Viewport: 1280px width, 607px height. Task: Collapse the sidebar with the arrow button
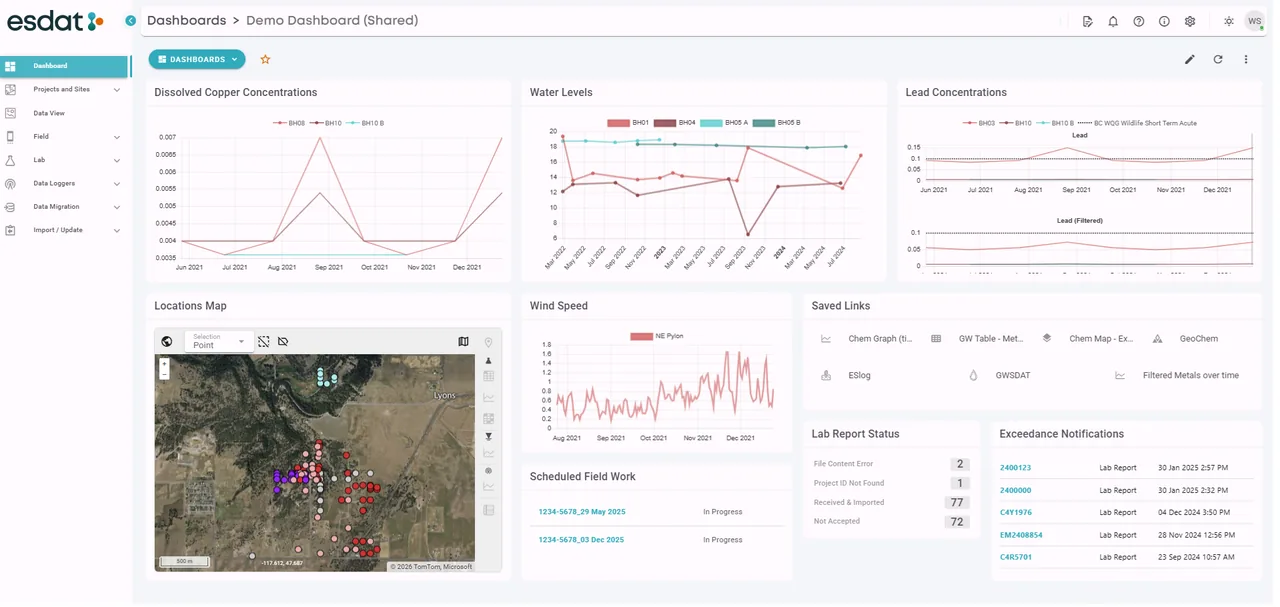(131, 21)
